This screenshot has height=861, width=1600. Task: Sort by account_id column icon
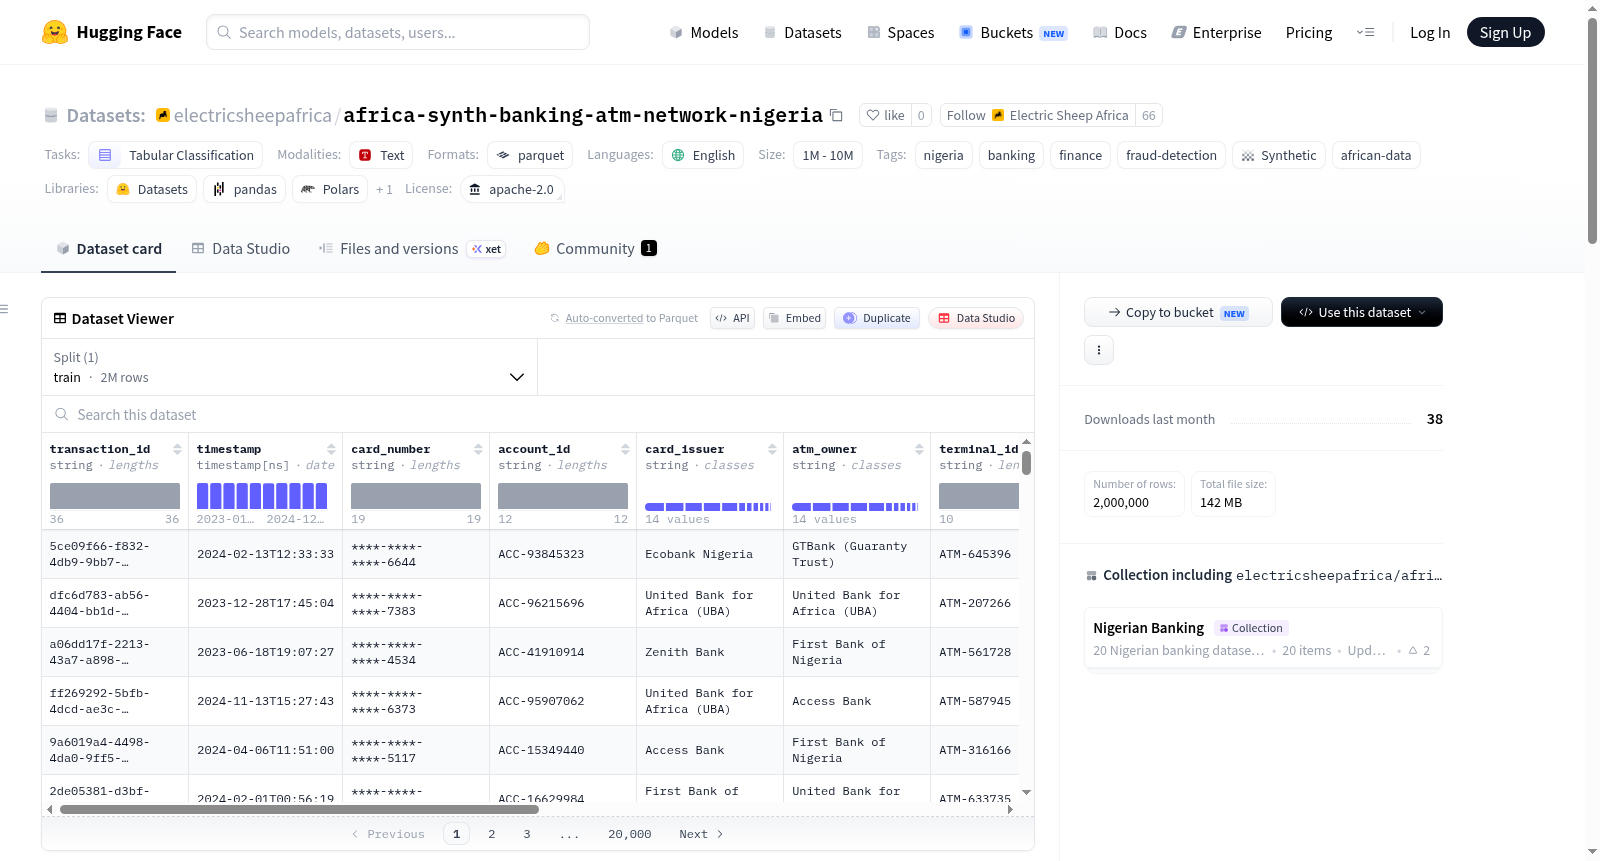[625, 449]
